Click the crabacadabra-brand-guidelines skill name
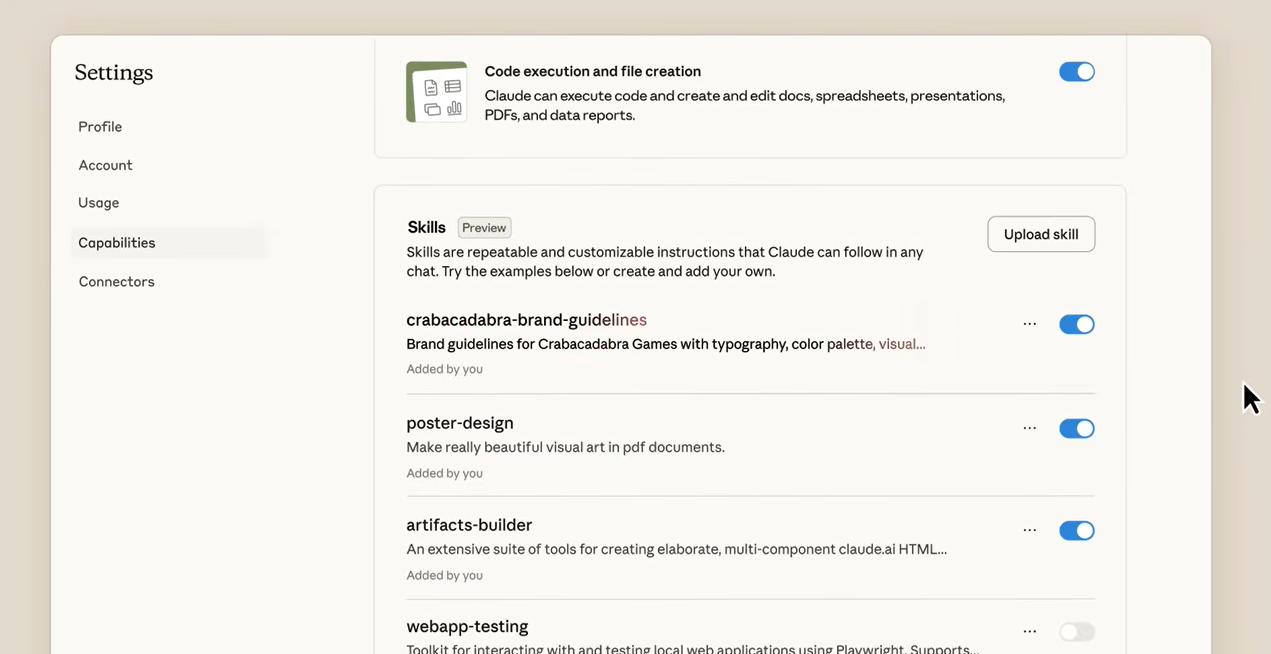Viewport: 1271px width, 654px height. [x=526, y=320]
